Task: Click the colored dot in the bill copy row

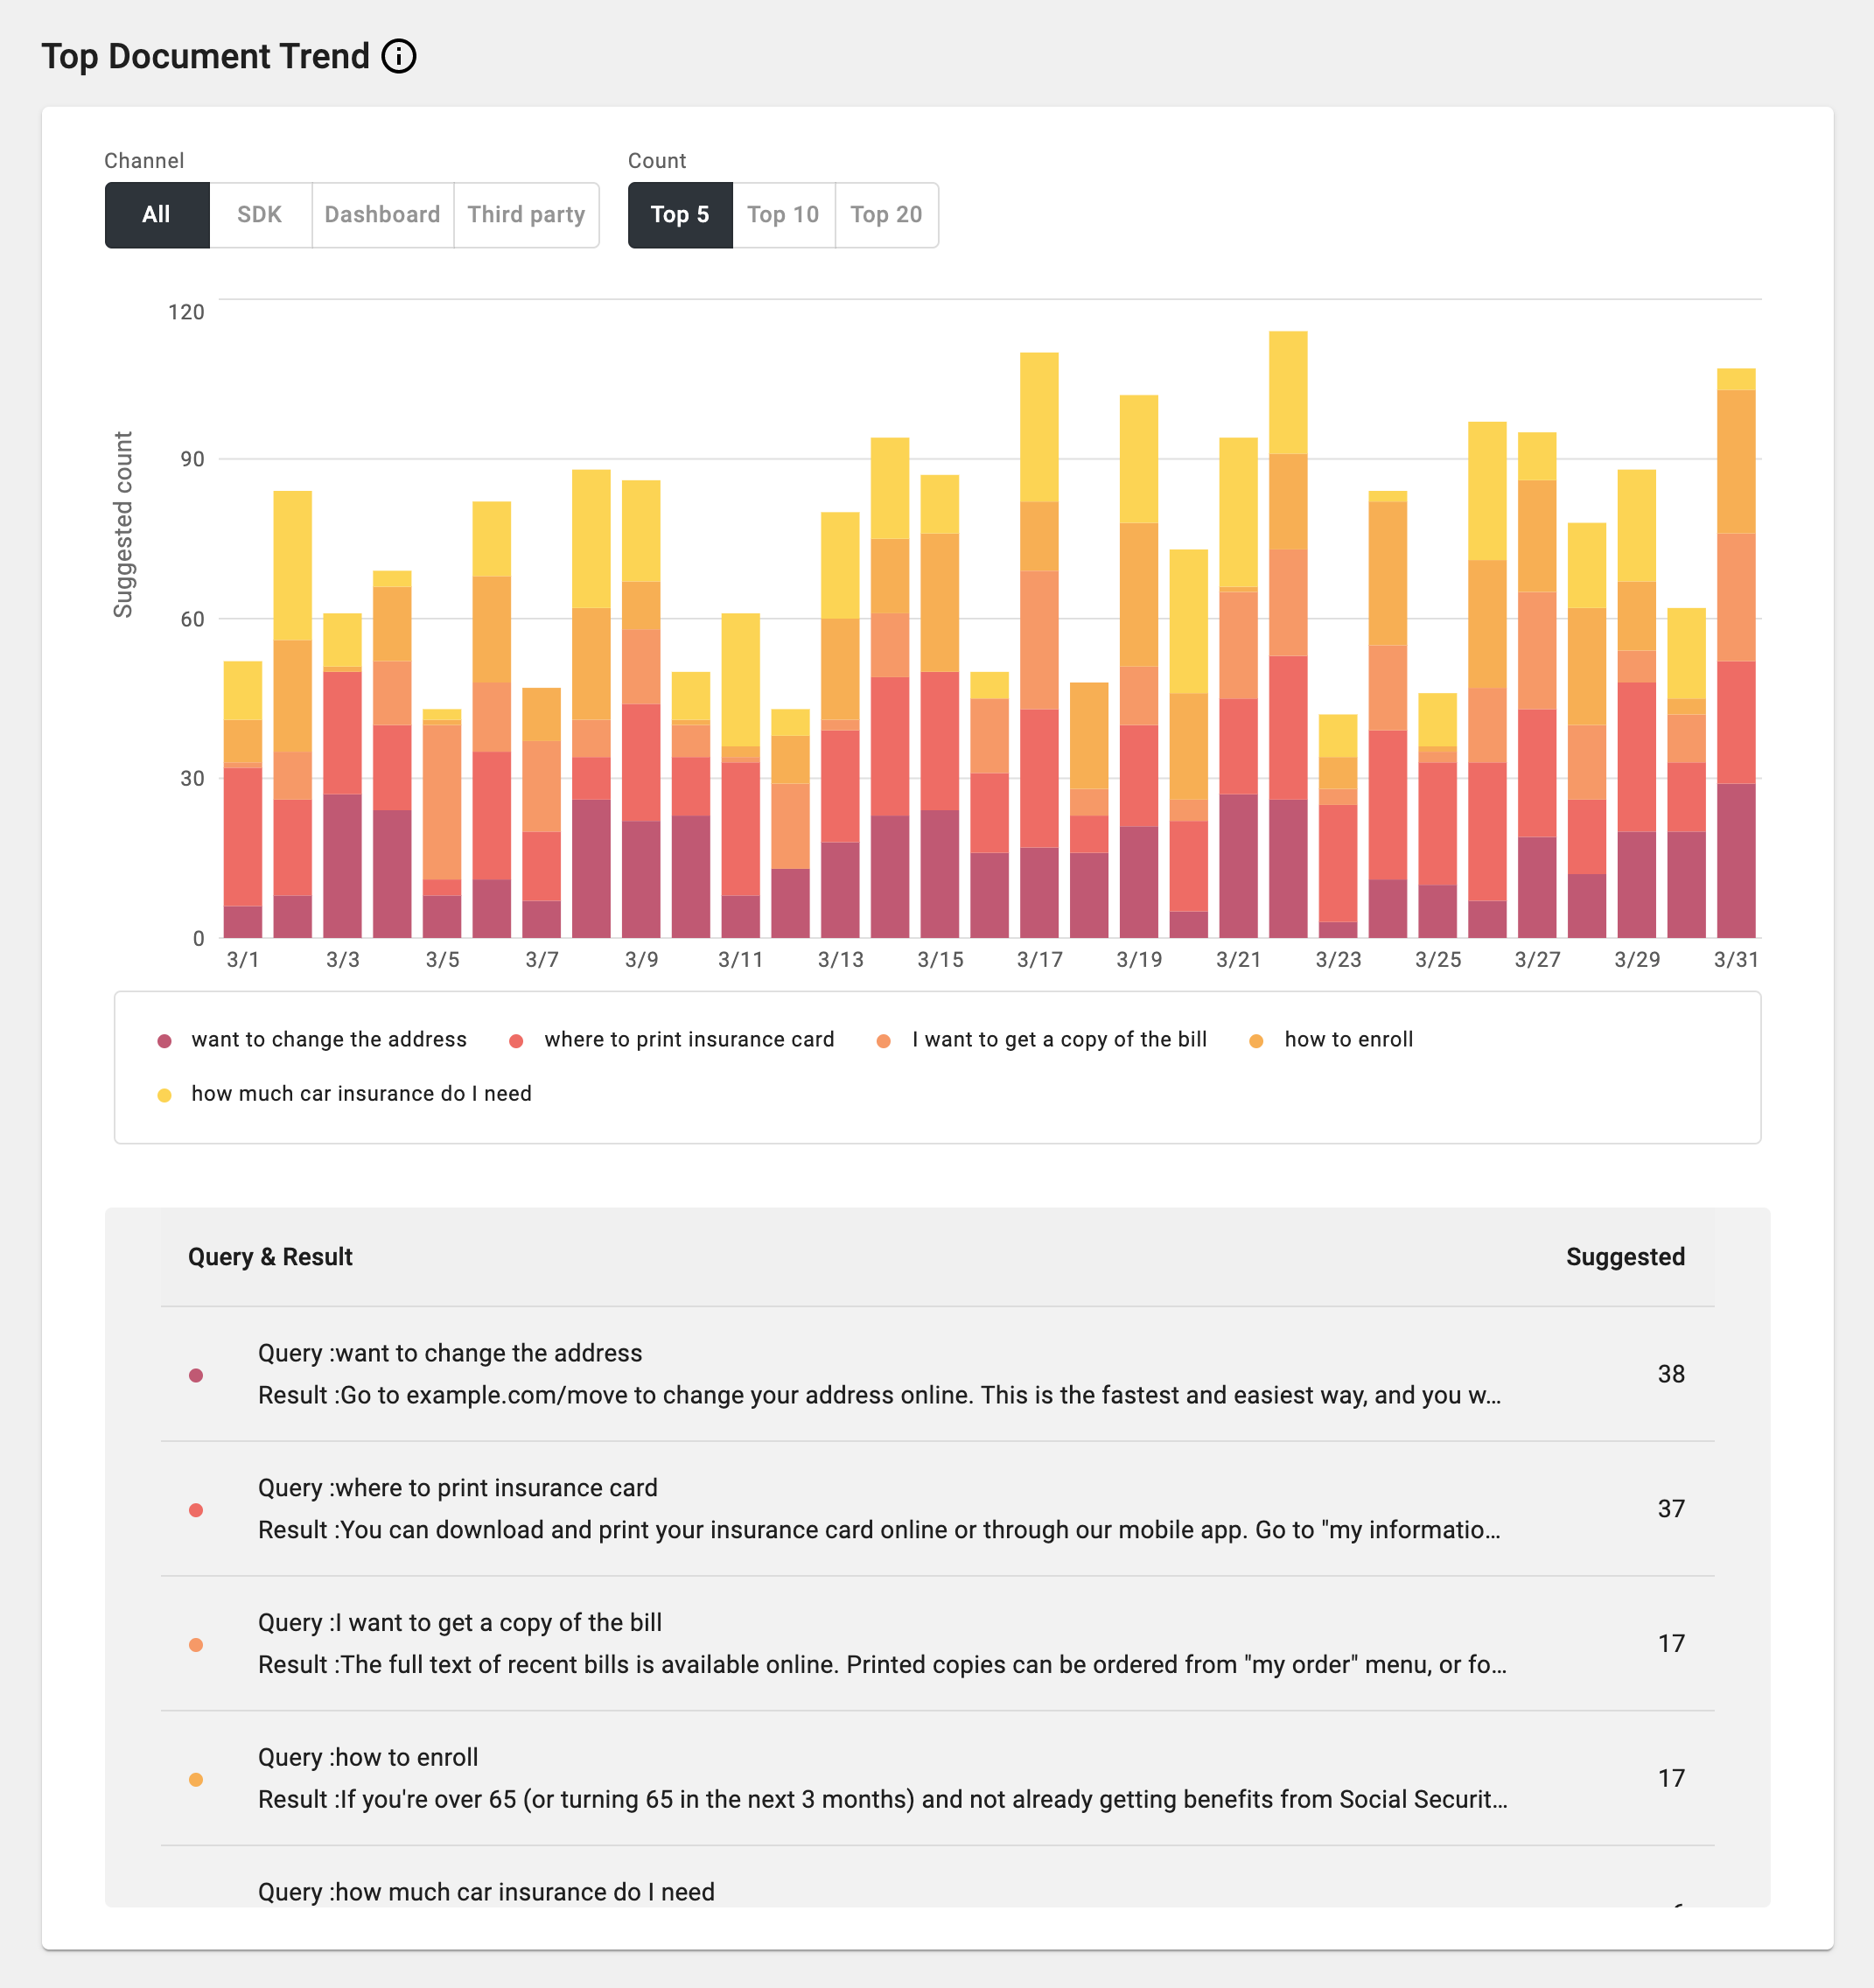Action: pos(196,1645)
